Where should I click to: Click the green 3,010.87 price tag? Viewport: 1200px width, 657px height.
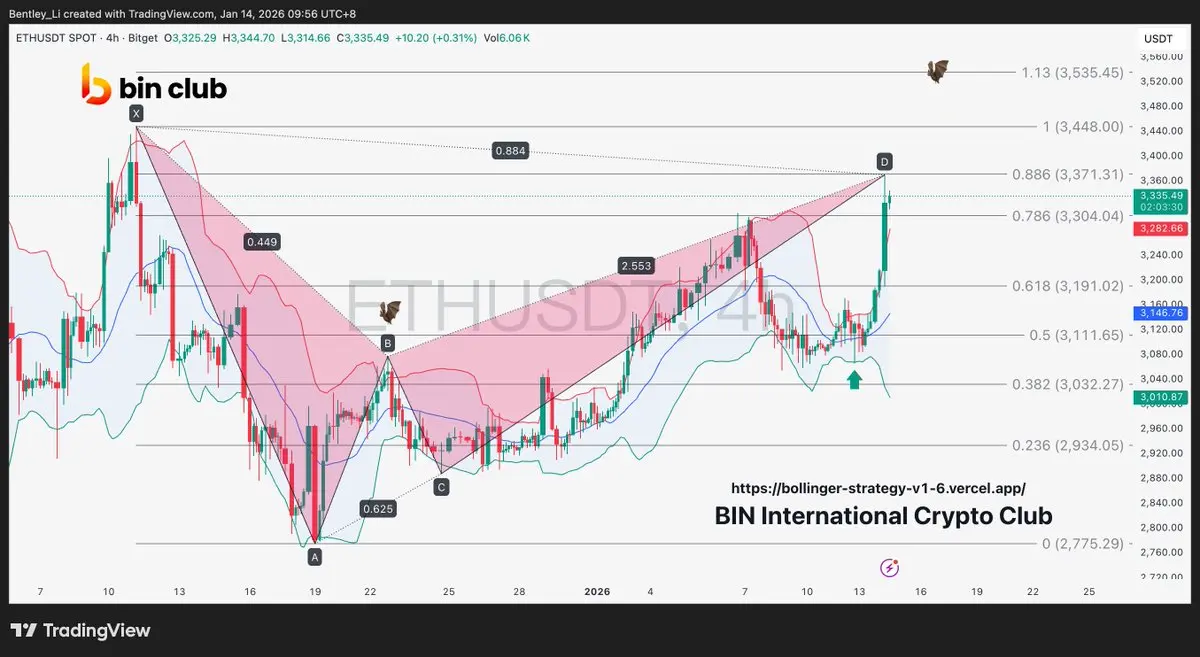click(1161, 398)
